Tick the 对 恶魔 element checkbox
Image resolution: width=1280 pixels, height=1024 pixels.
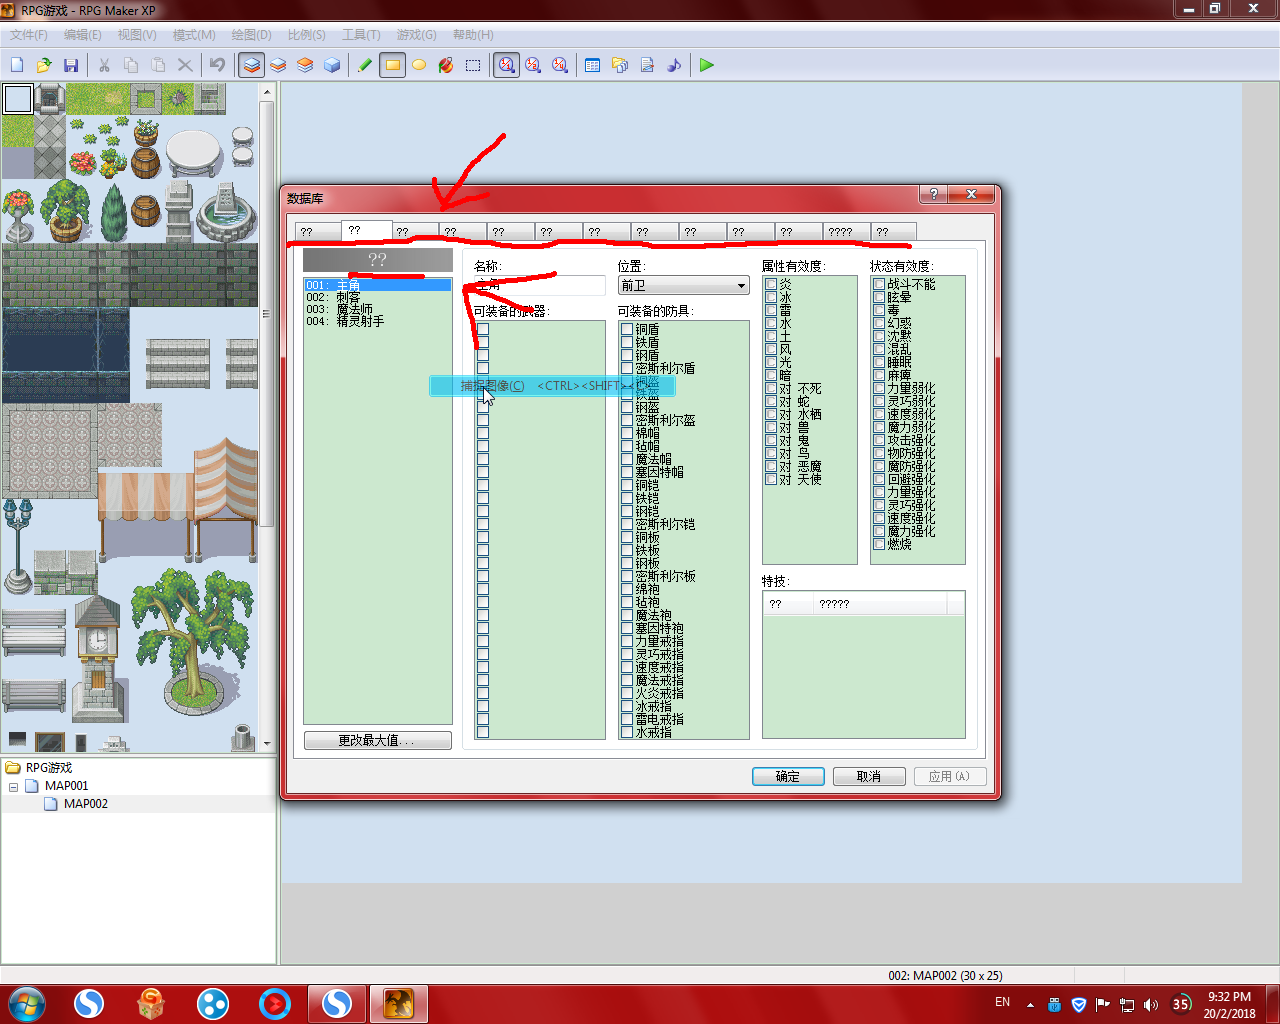pos(771,466)
